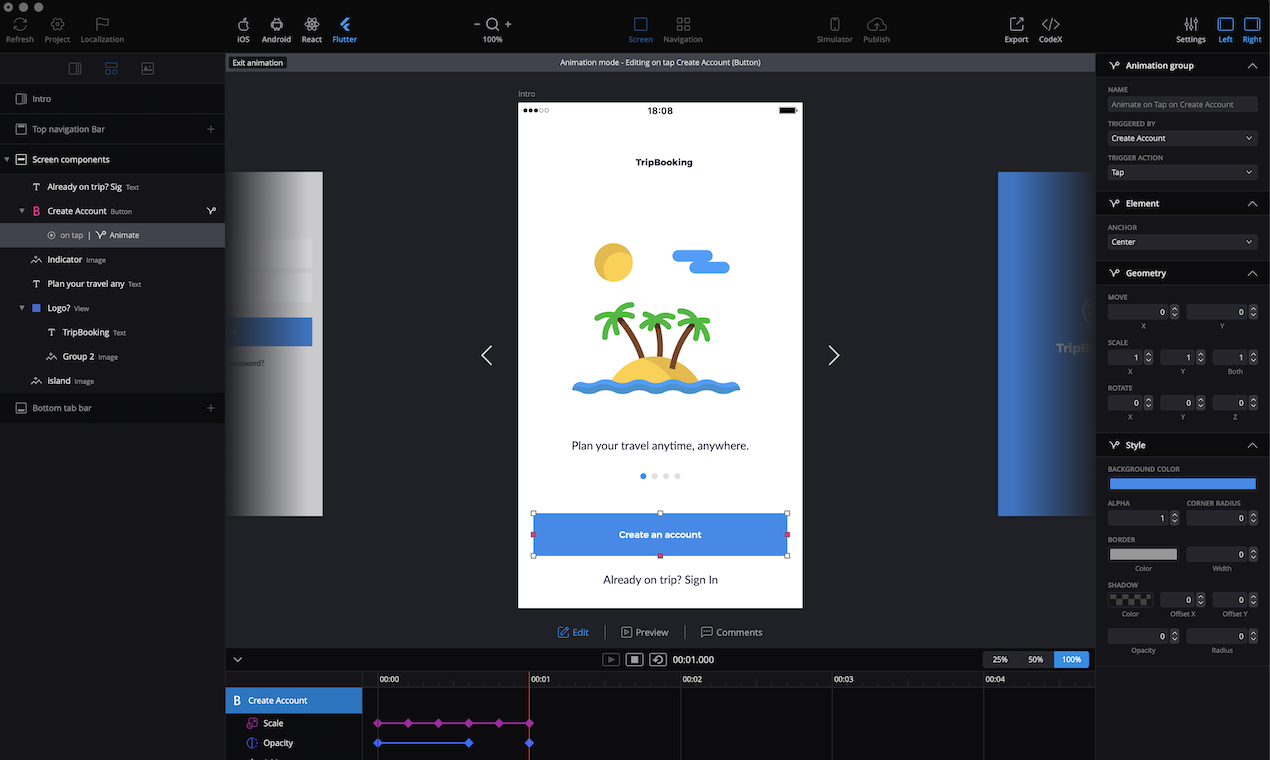Screen dimensions: 1270x760
Task: Open the Triggered By dropdown
Action: click(1181, 137)
